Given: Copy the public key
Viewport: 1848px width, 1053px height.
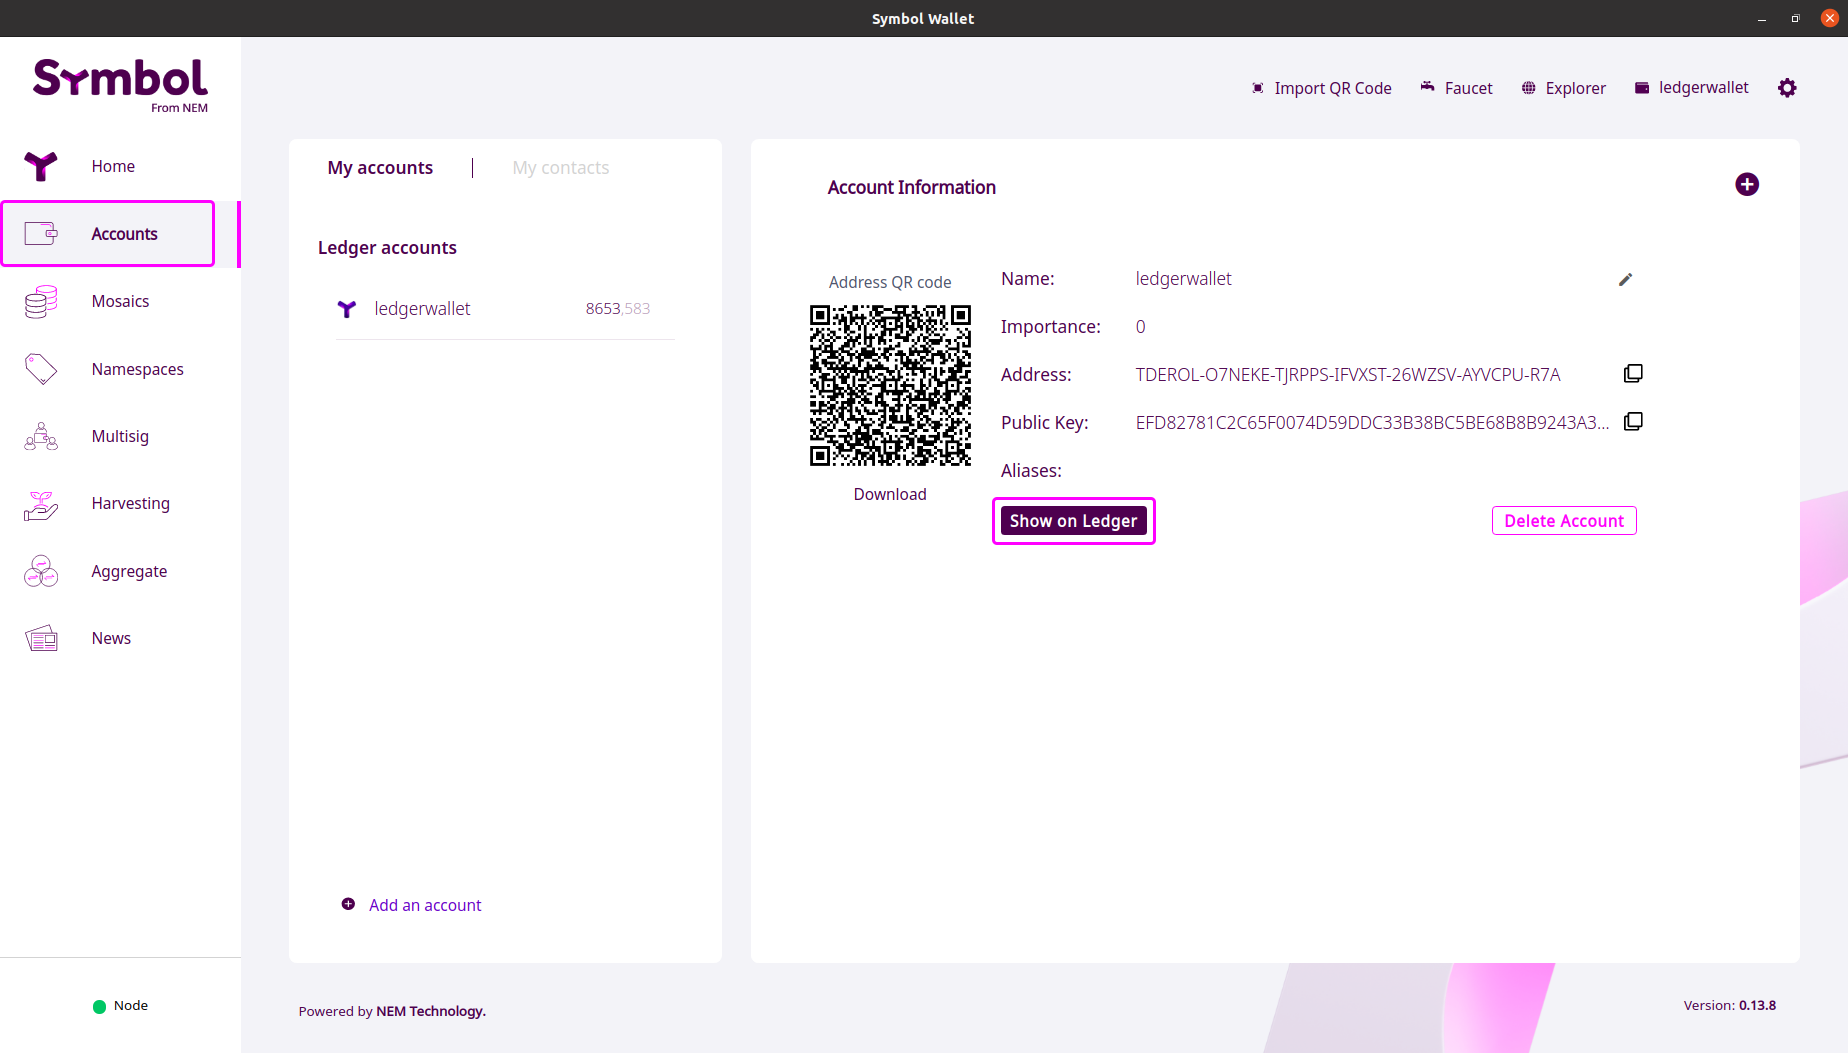Looking at the screenshot, I should pos(1633,421).
